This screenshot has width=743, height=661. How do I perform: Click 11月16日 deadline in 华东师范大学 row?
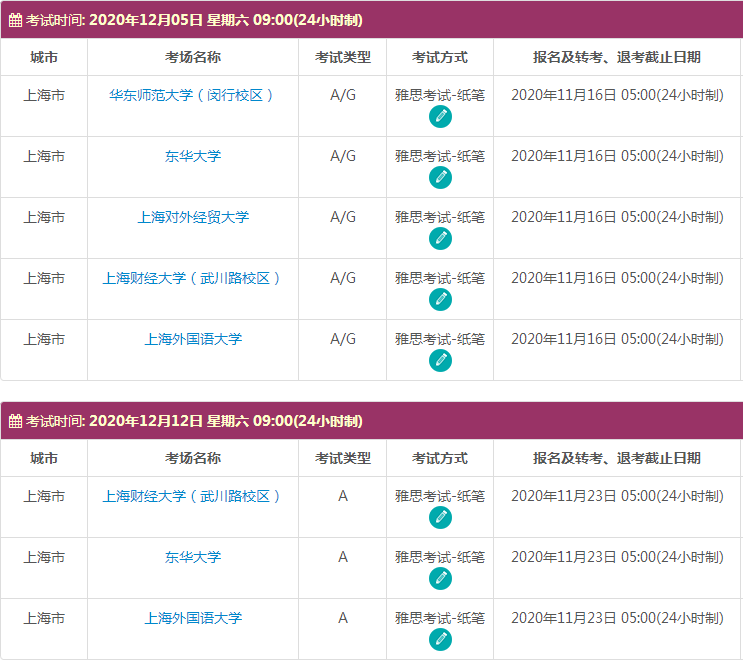click(617, 95)
